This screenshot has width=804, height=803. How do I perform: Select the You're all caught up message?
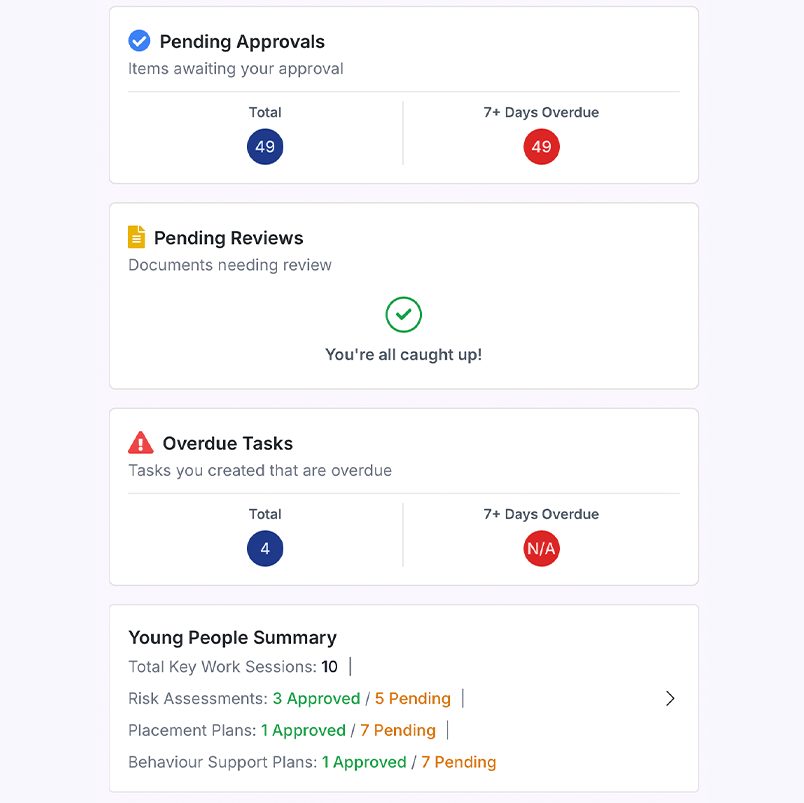coord(403,354)
